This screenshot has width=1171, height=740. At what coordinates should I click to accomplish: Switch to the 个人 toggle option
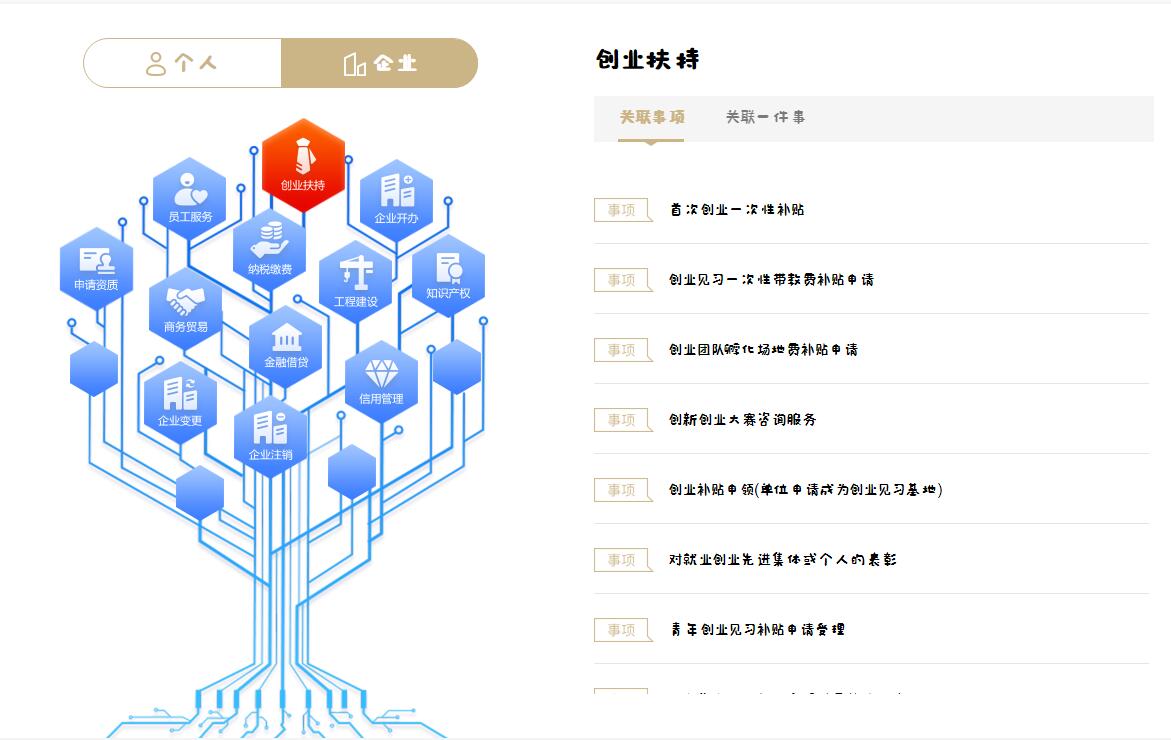click(x=182, y=64)
